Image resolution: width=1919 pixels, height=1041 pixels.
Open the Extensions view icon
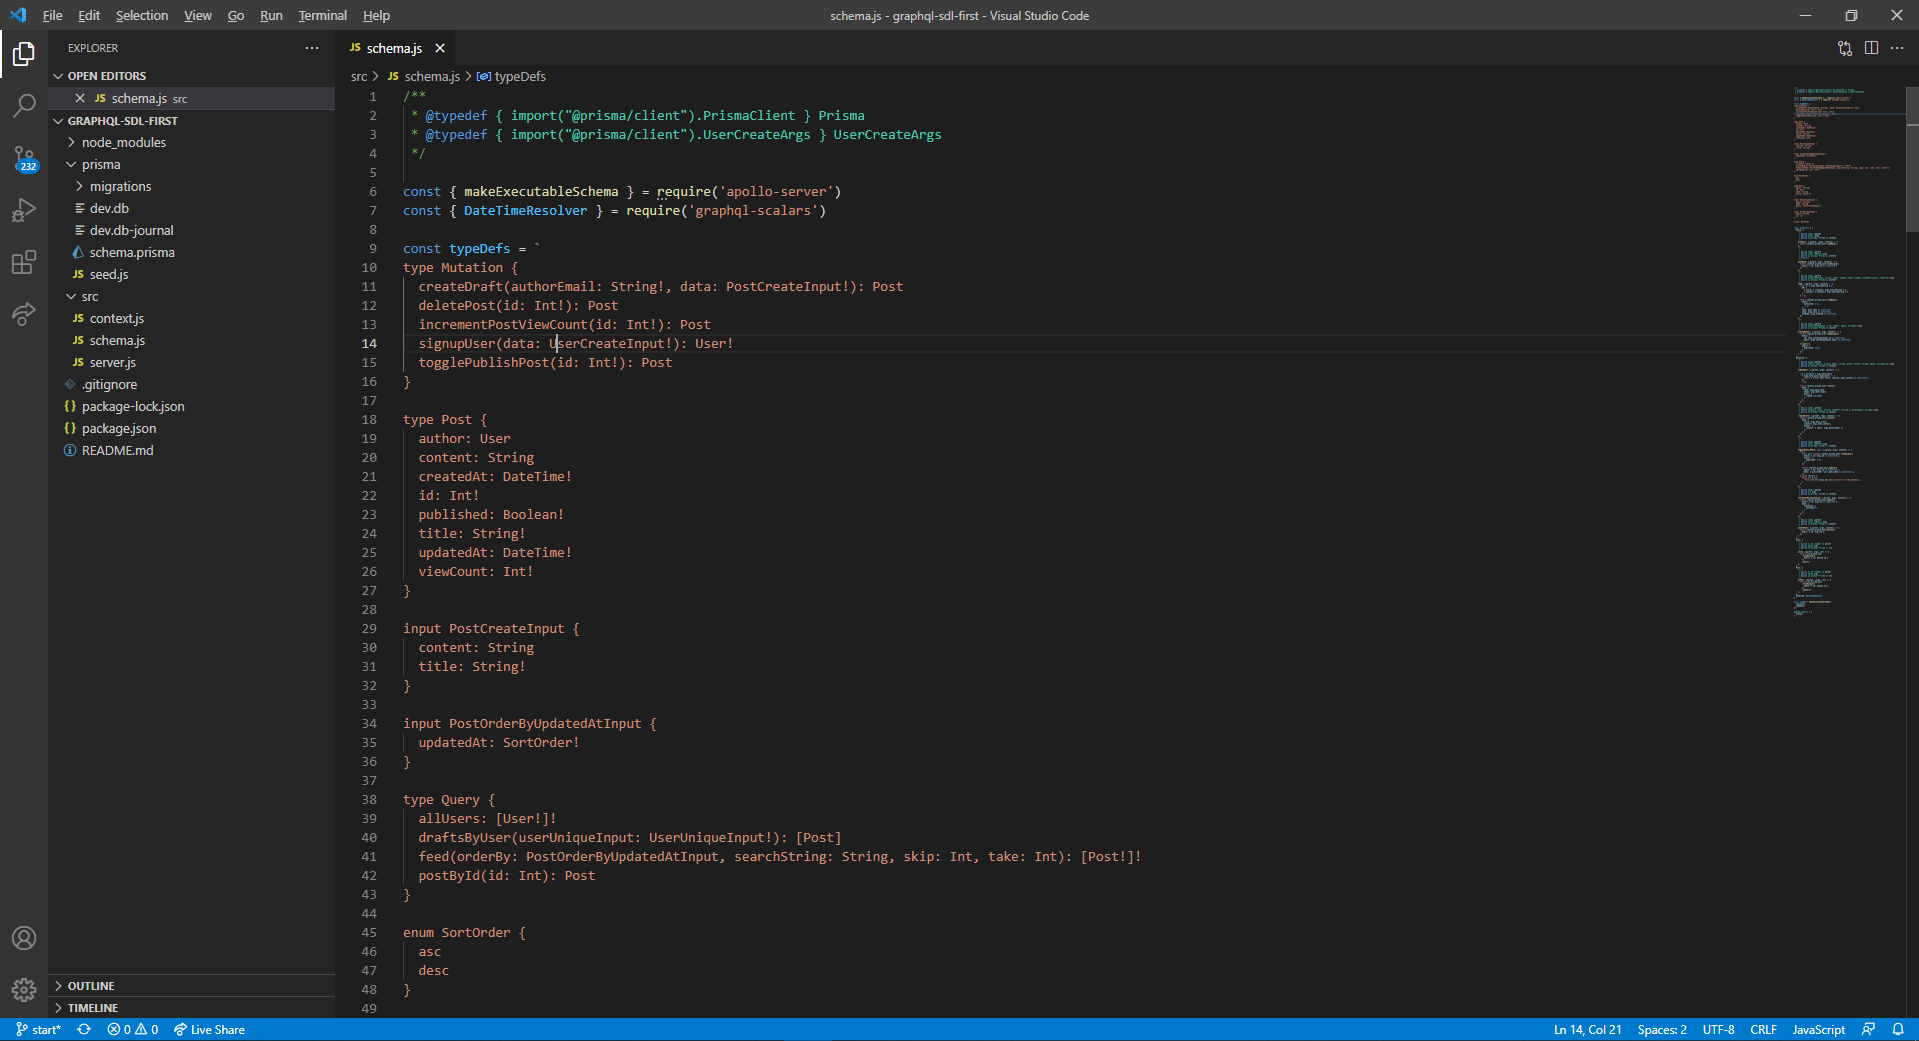[24, 262]
